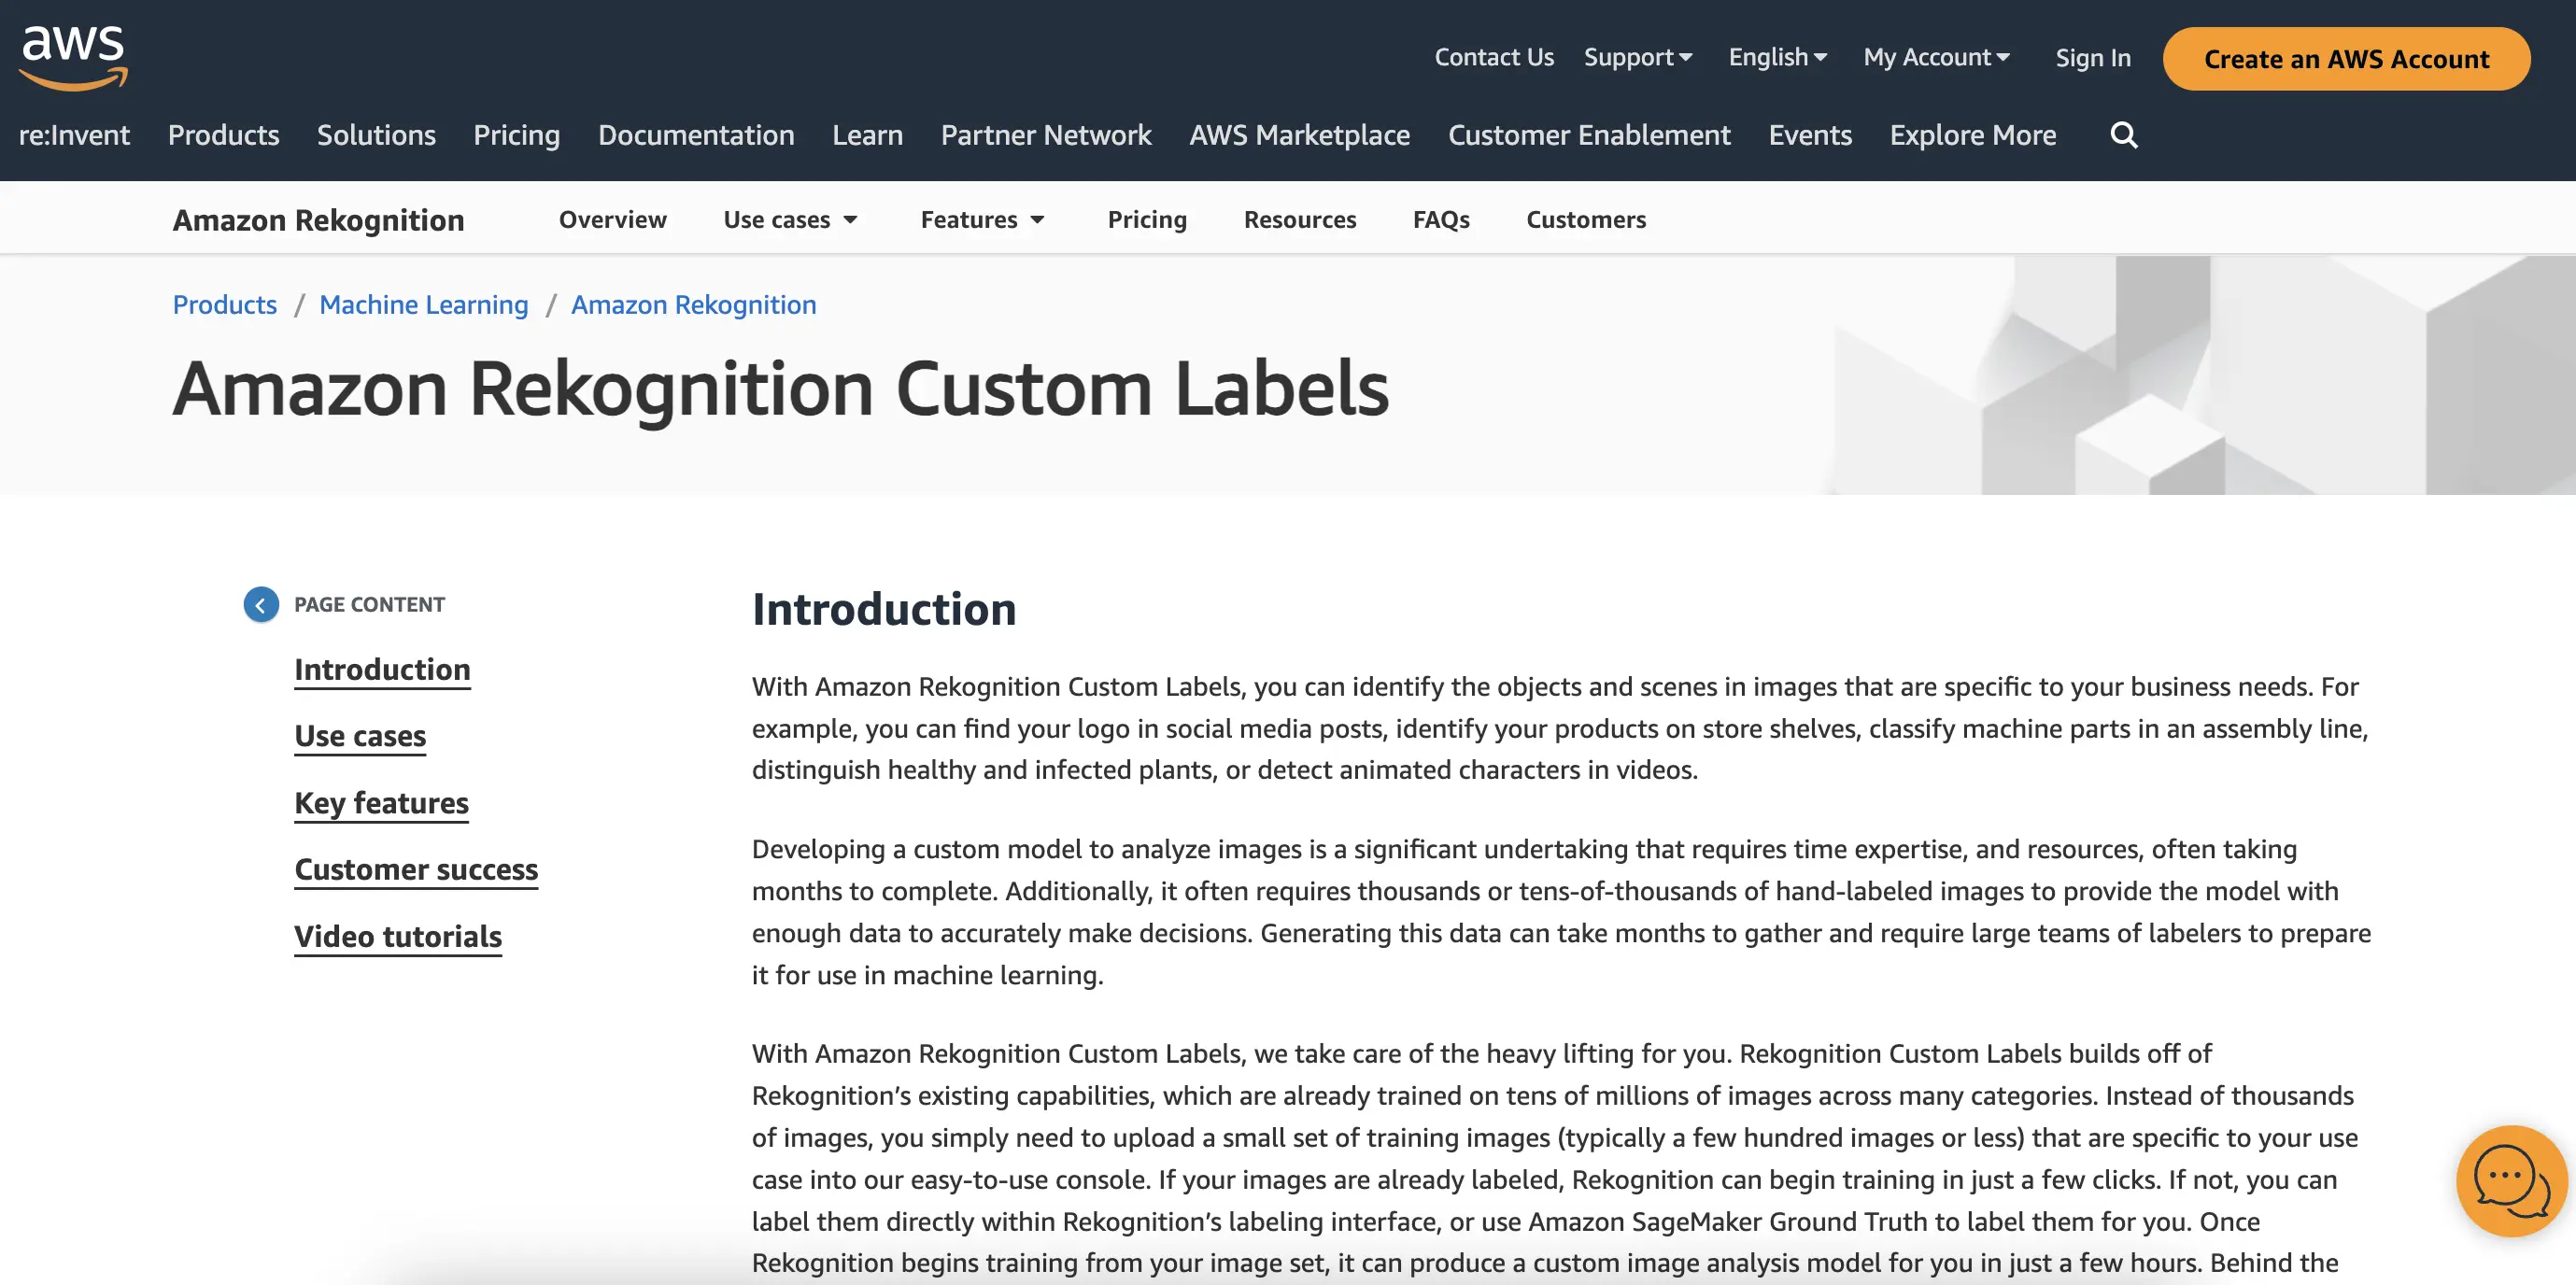Expand the Features dropdown menu
The image size is (2576, 1285).
tap(983, 217)
